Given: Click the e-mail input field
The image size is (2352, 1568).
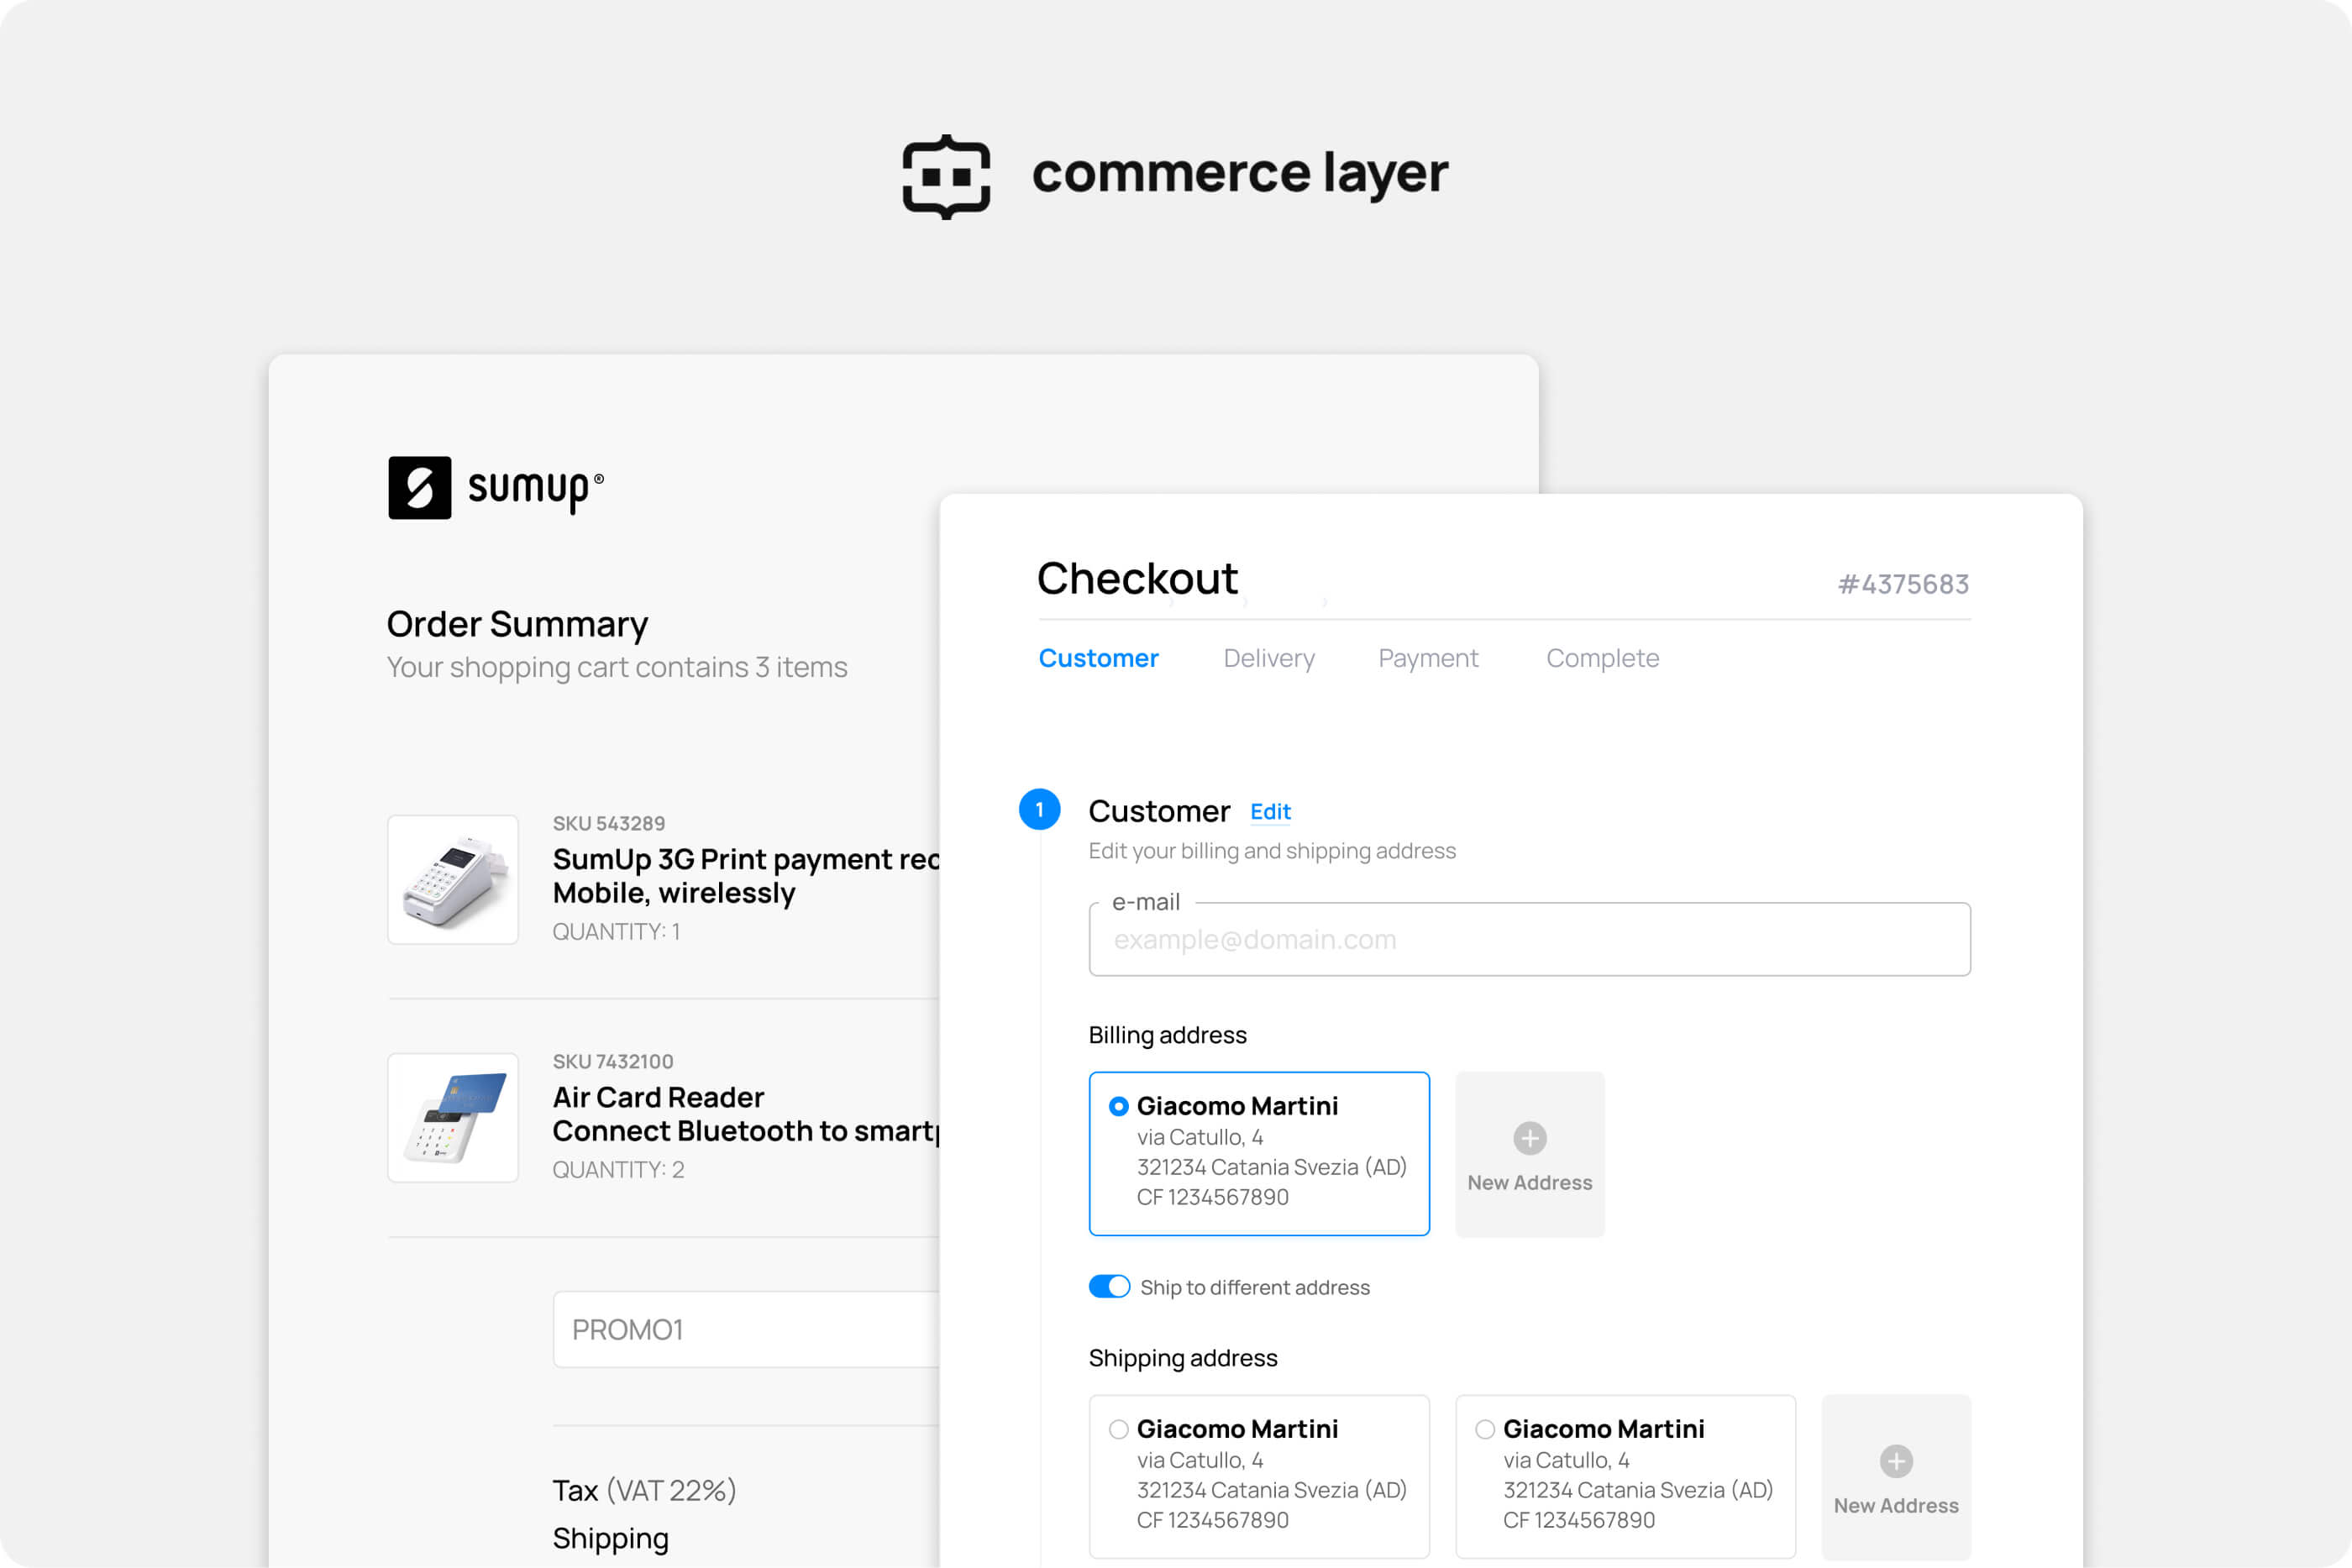Looking at the screenshot, I should [1528, 940].
